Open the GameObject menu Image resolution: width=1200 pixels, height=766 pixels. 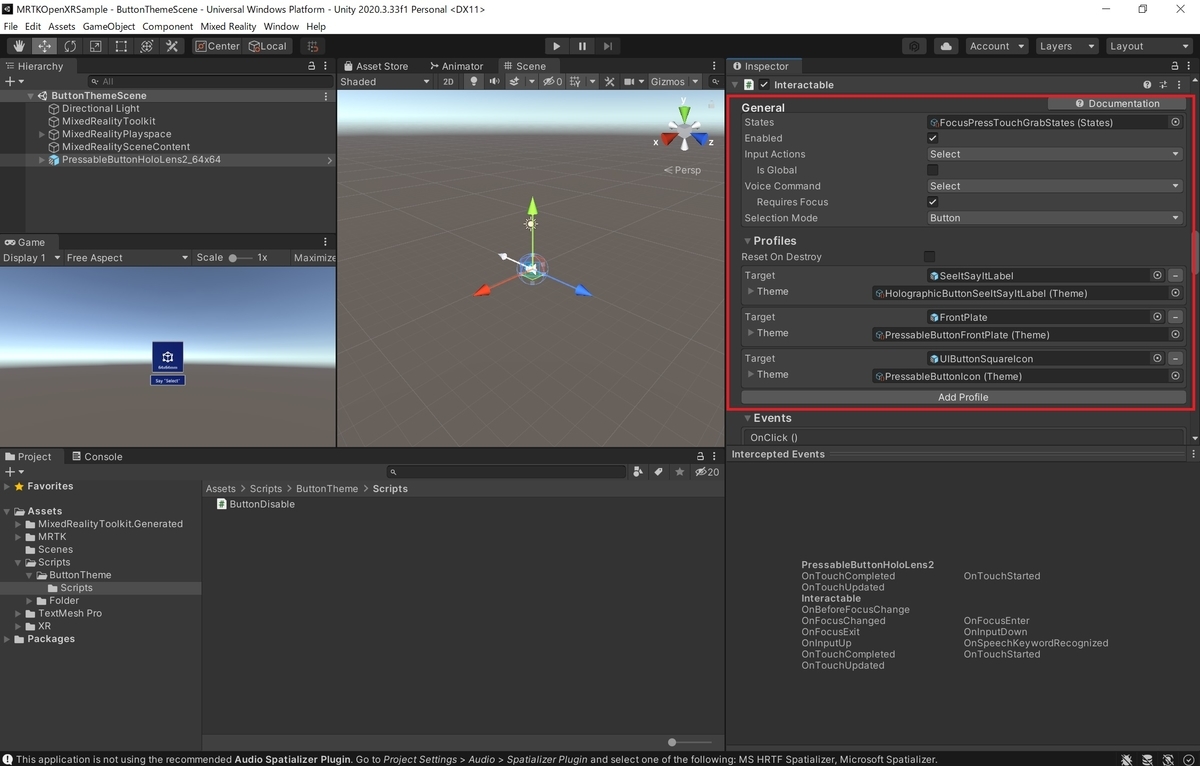pos(108,26)
